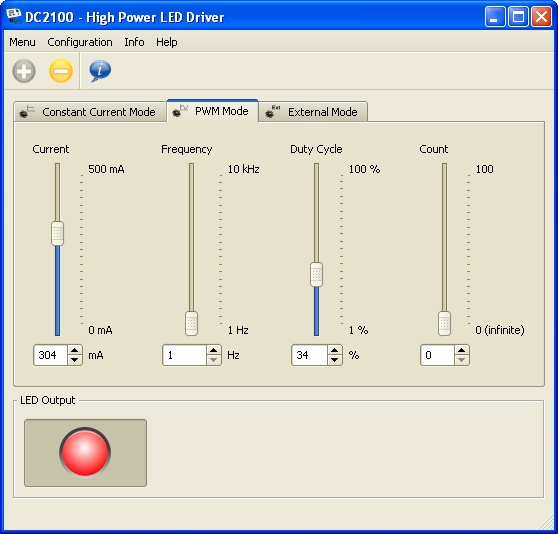Click the yellow minus disconnect icon
The width and height of the screenshot is (558, 534).
[x=61, y=71]
